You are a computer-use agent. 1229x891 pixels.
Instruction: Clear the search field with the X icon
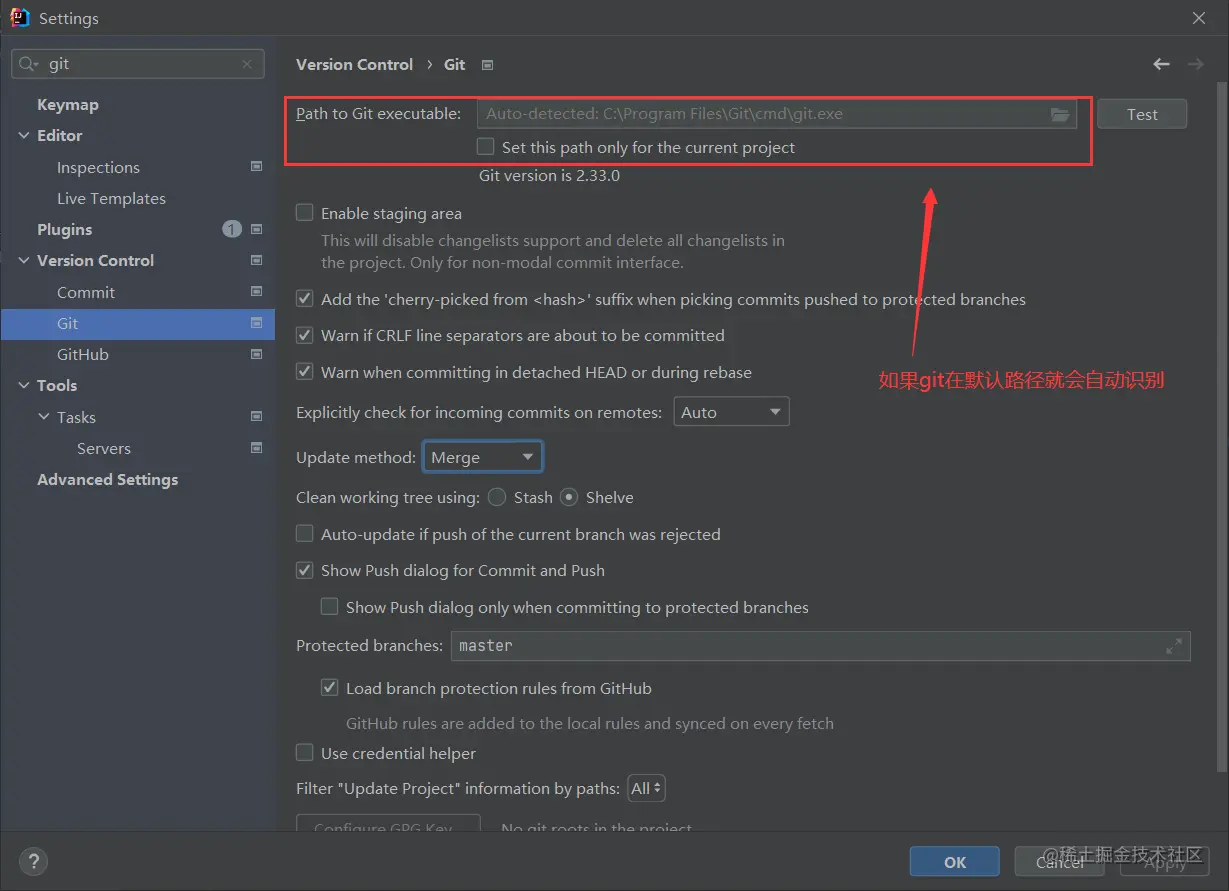(247, 64)
